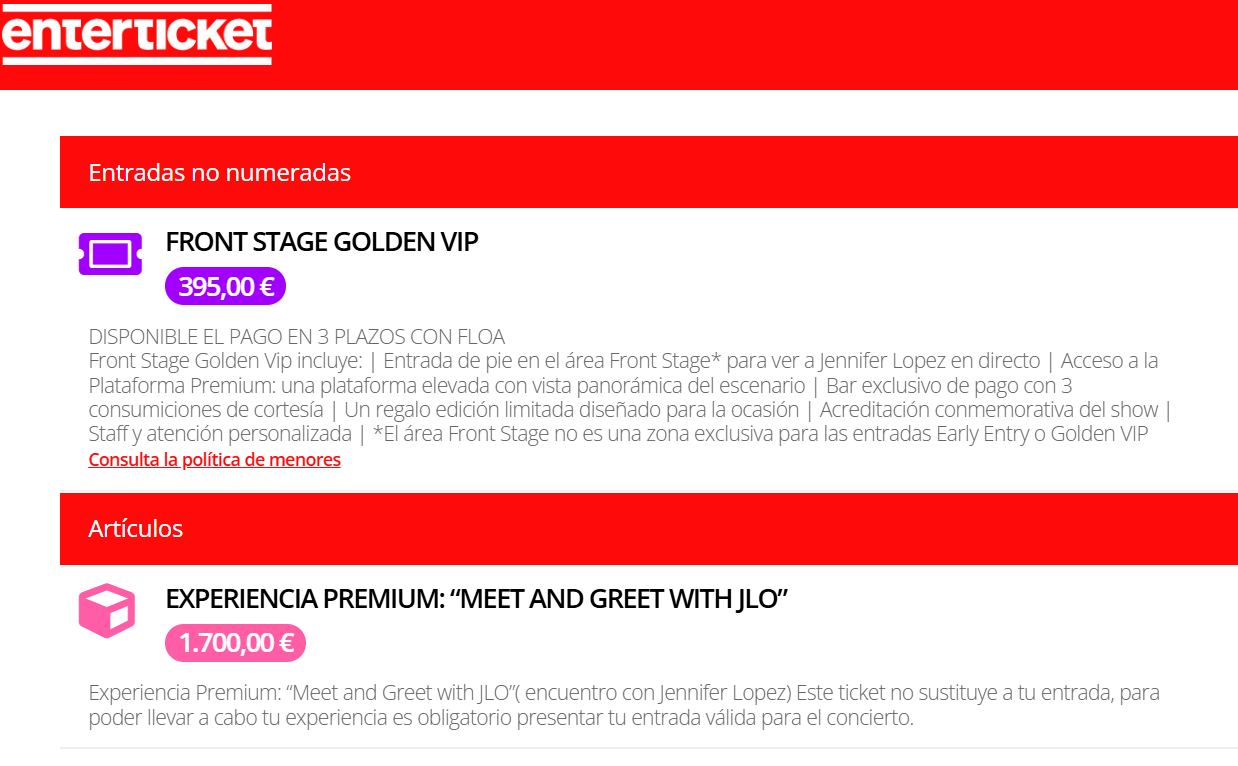
Task: Click the FLOA 3 plazos payment notice
Action: pos(297,336)
